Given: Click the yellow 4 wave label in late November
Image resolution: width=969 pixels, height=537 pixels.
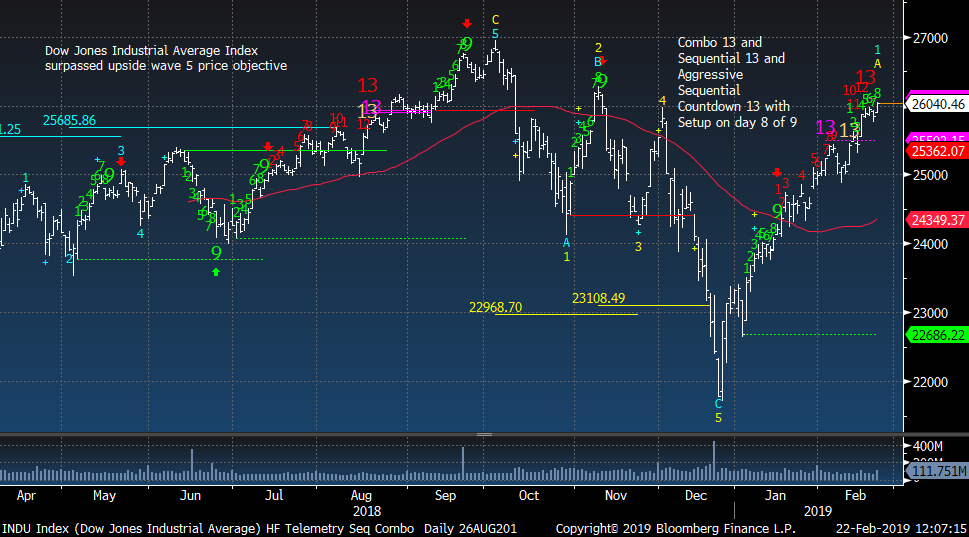Looking at the screenshot, I should click(x=662, y=101).
